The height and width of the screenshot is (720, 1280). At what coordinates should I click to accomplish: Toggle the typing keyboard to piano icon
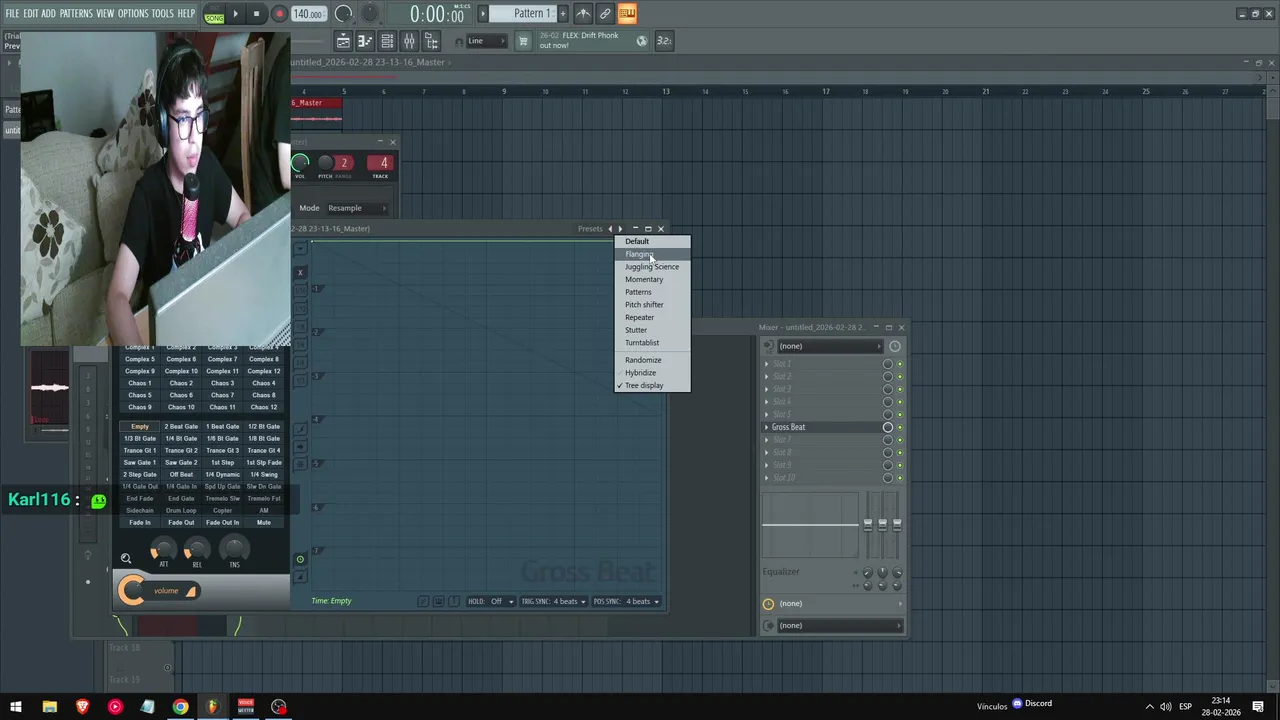627,13
